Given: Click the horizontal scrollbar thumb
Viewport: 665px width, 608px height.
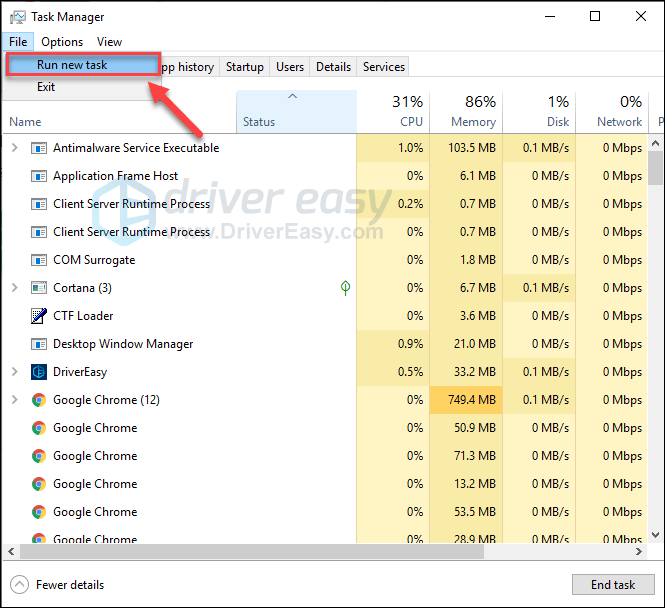Looking at the screenshot, I should click(252, 552).
